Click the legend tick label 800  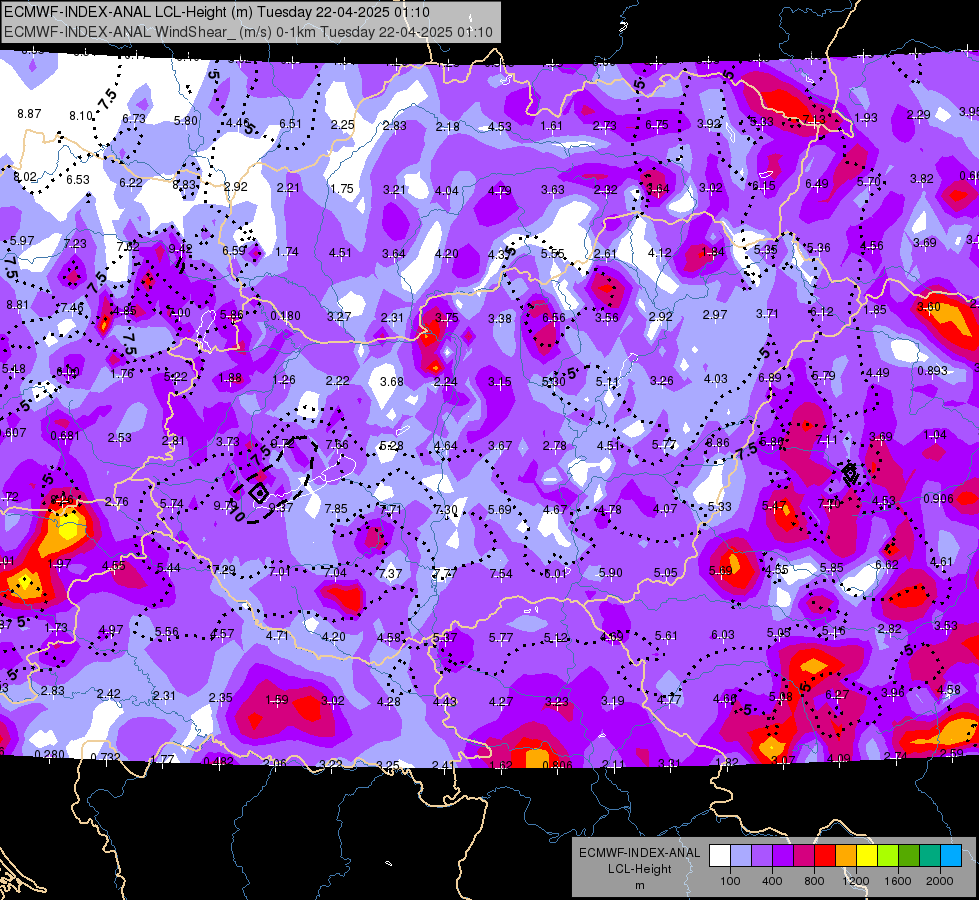(x=814, y=881)
